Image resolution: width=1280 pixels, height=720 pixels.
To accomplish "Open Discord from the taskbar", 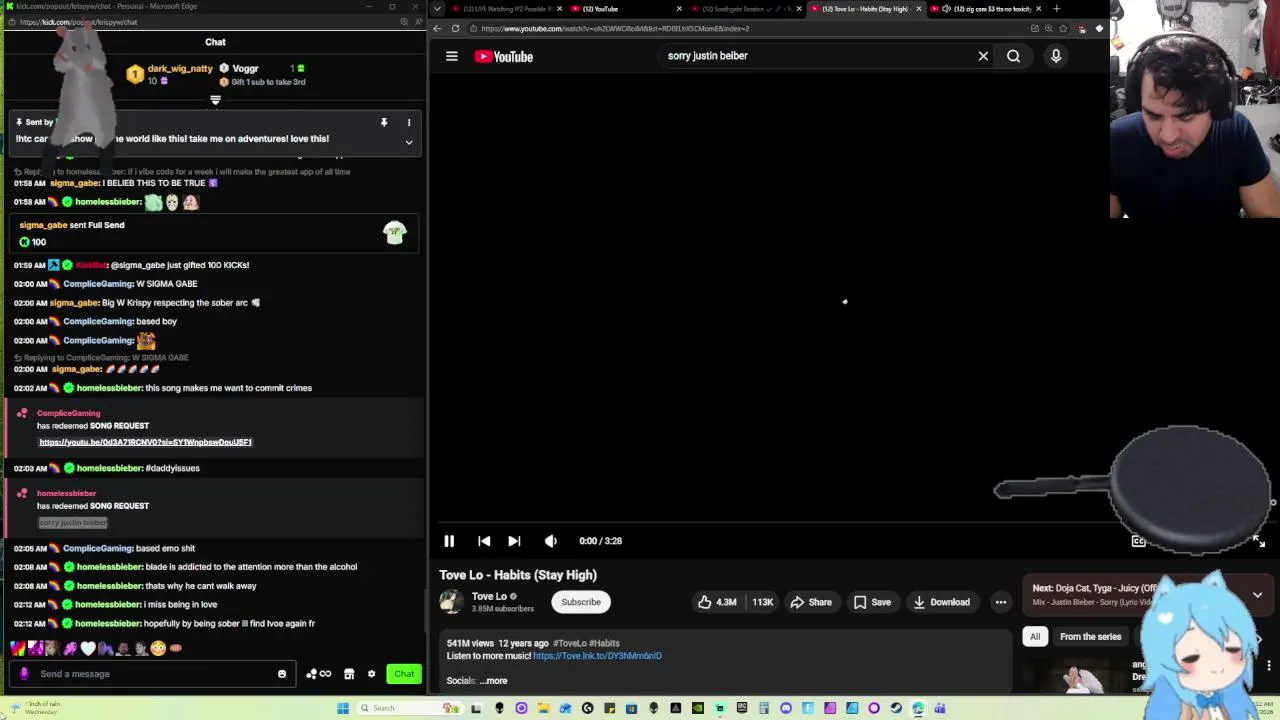I will tap(785, 708).
